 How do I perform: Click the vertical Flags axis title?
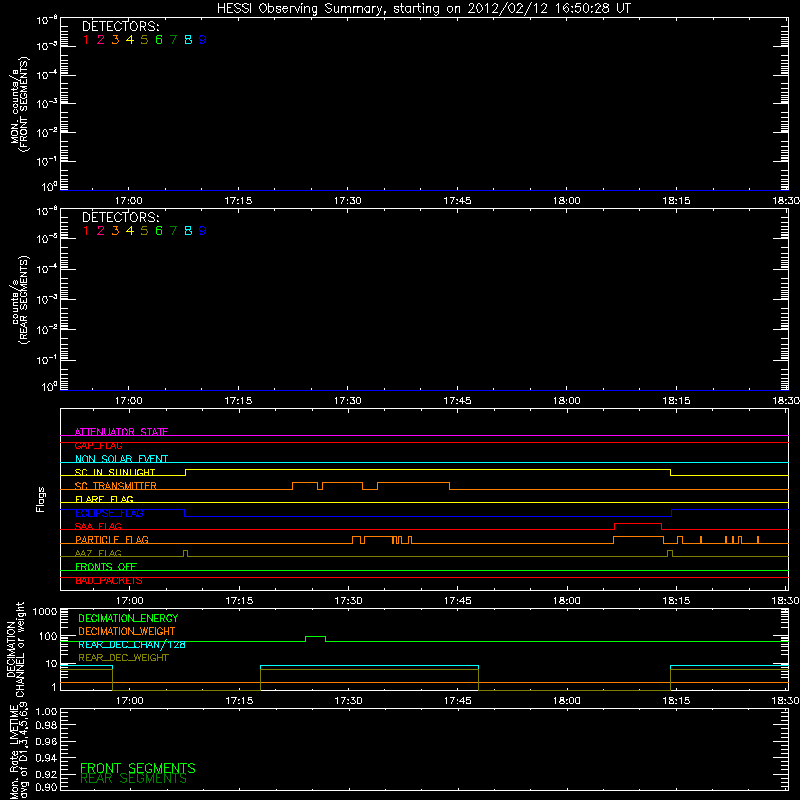(x=41, y=499)
